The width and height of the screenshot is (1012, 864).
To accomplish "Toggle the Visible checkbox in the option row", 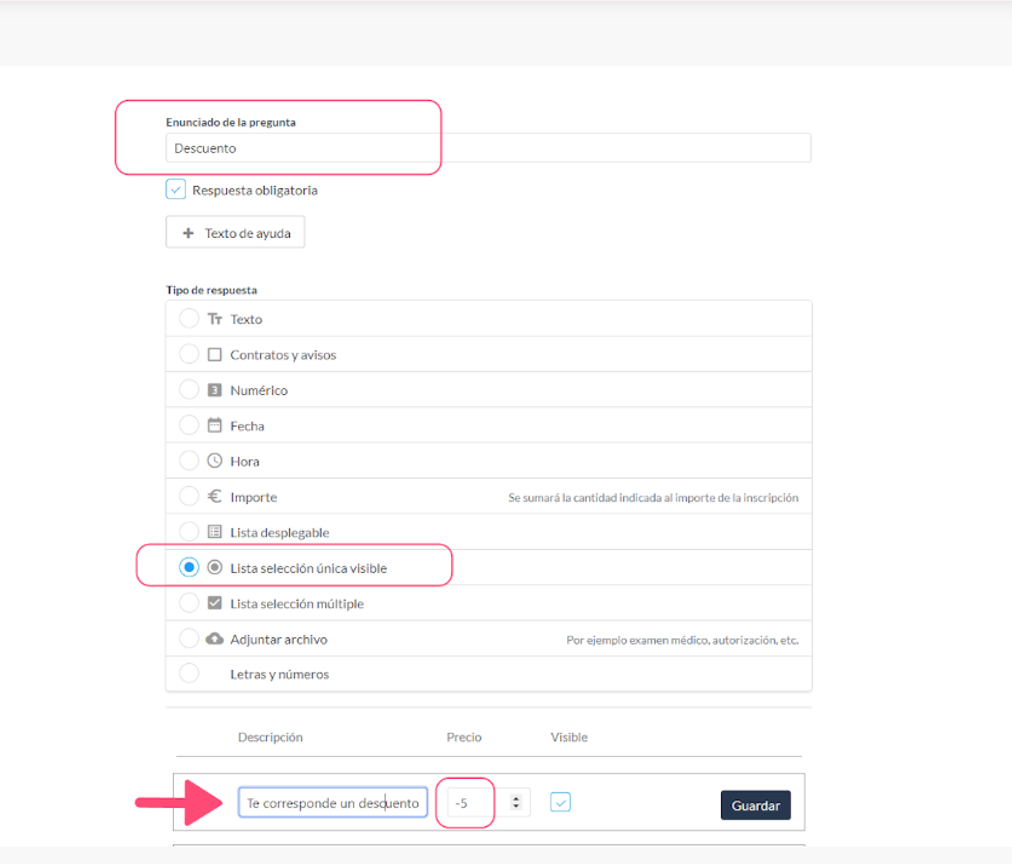I will (x=560, y=802).
